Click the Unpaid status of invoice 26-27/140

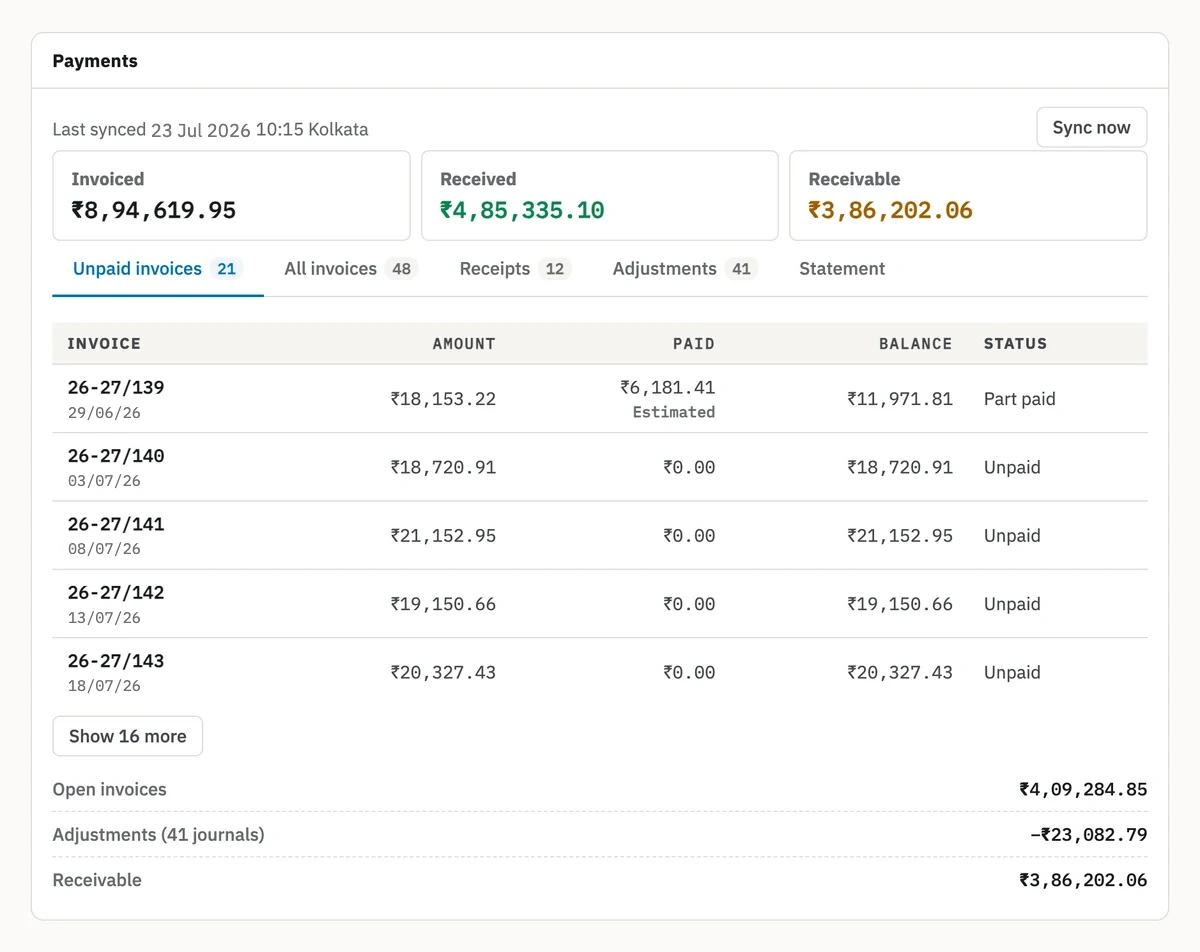click(x=1012, y=467)
